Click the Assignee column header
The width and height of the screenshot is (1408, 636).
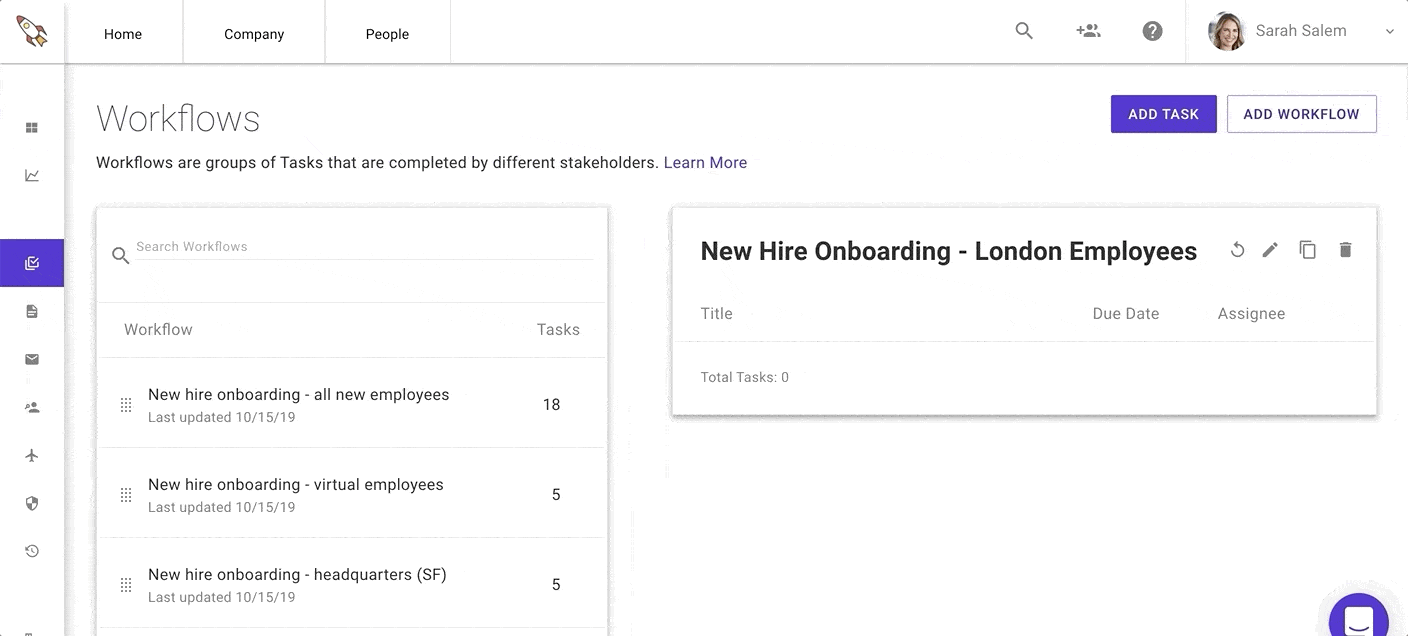point(1251,313)
